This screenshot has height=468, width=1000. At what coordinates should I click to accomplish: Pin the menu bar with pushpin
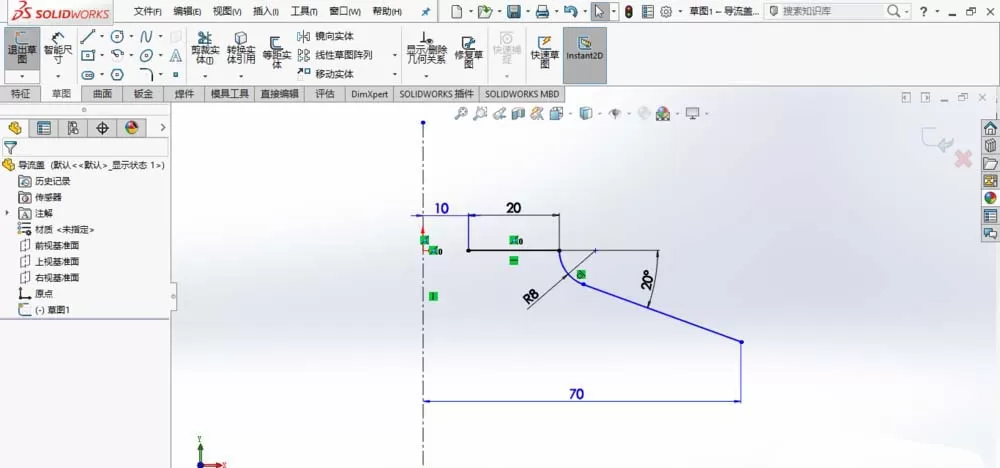pyautogui.click(x=426, y=11)
